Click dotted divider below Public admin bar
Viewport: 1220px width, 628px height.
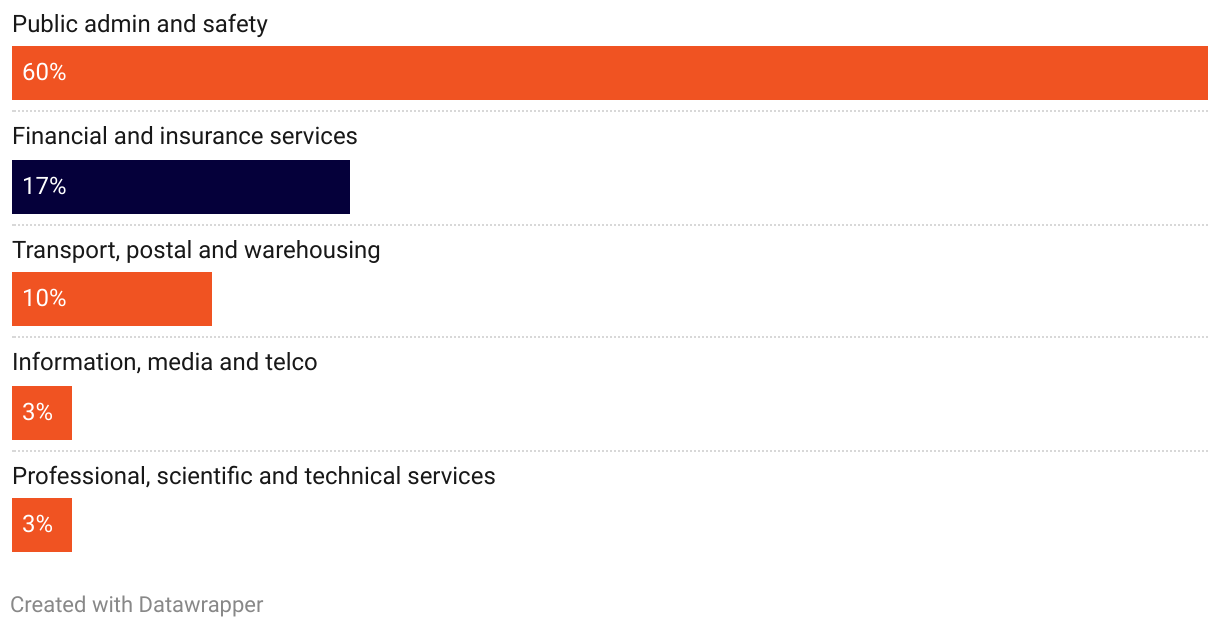610,111
